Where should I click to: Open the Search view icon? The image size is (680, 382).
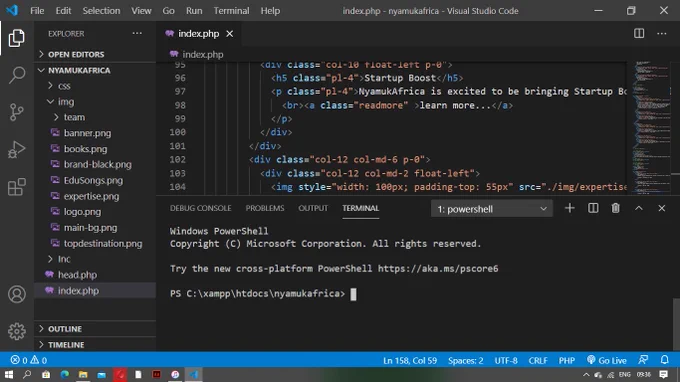coord(16,75)
